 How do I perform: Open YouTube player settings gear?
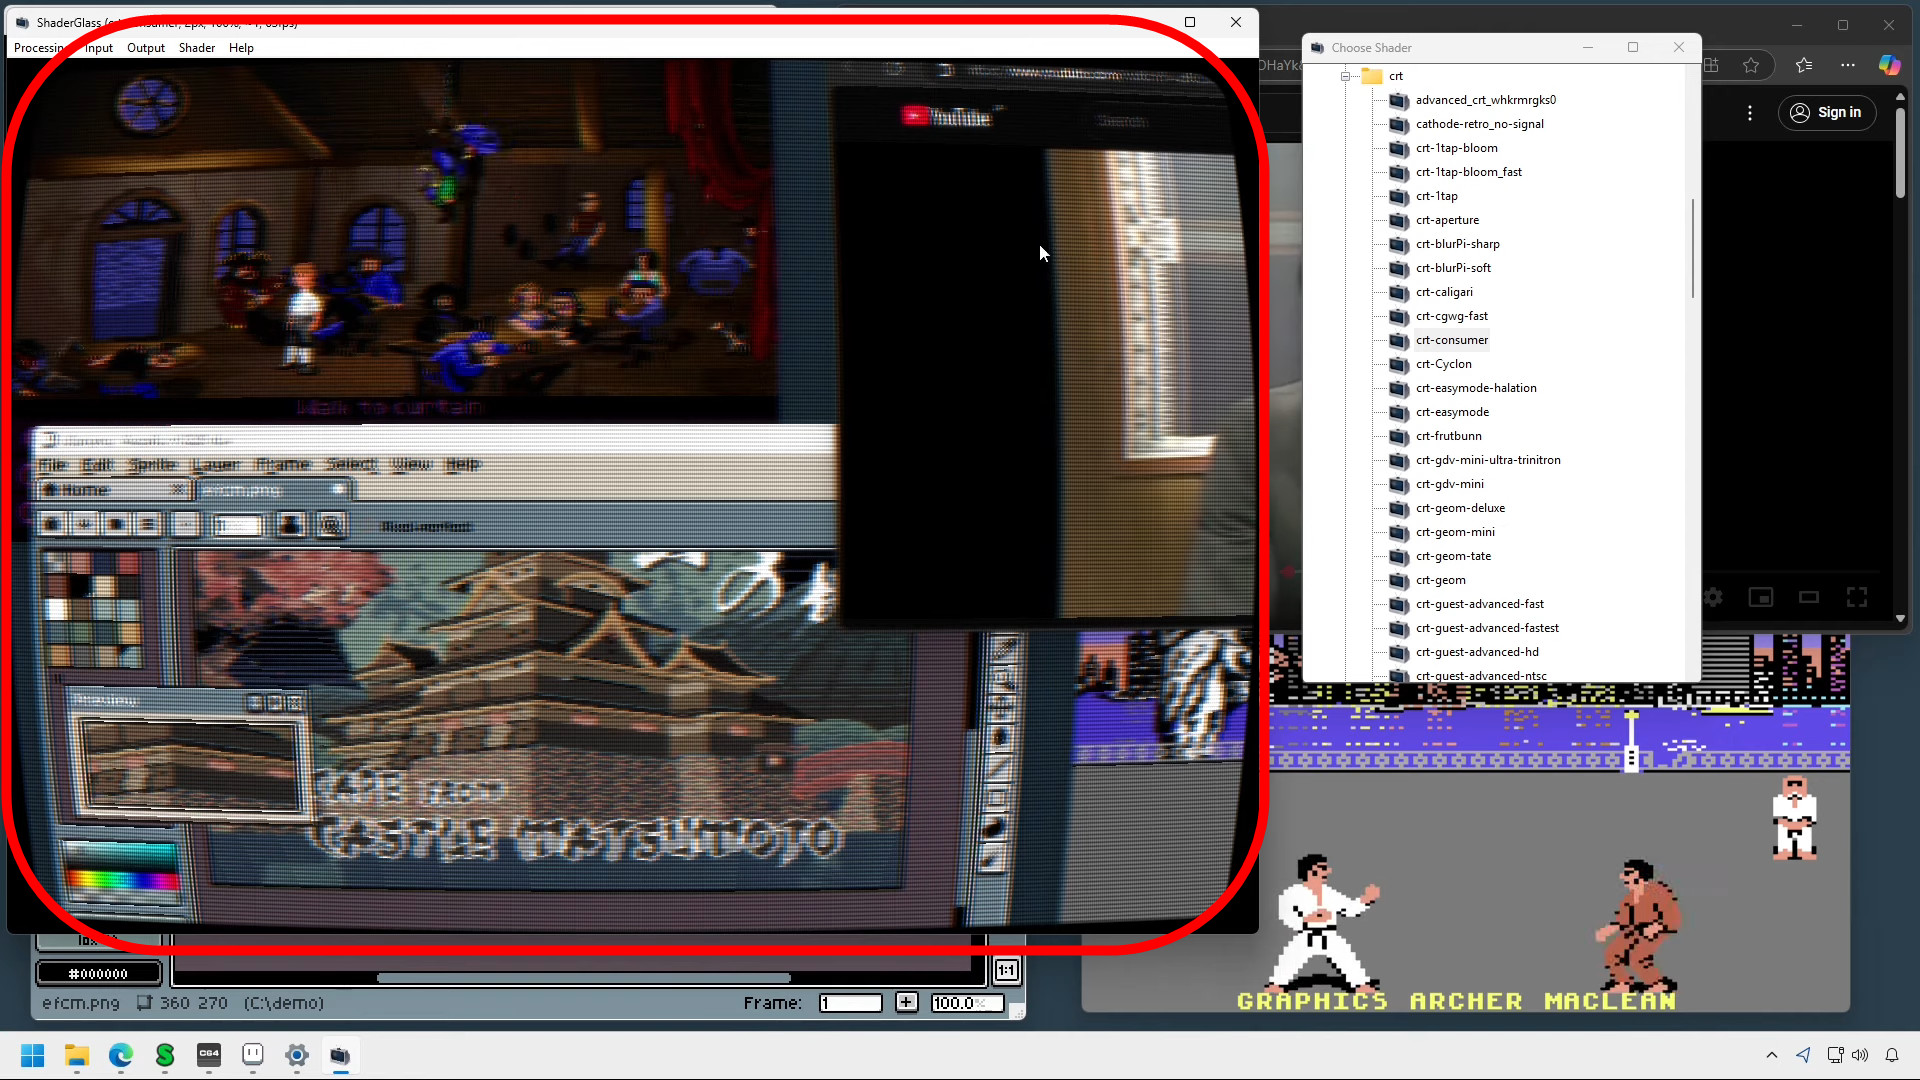click(x=1713, y=597)
